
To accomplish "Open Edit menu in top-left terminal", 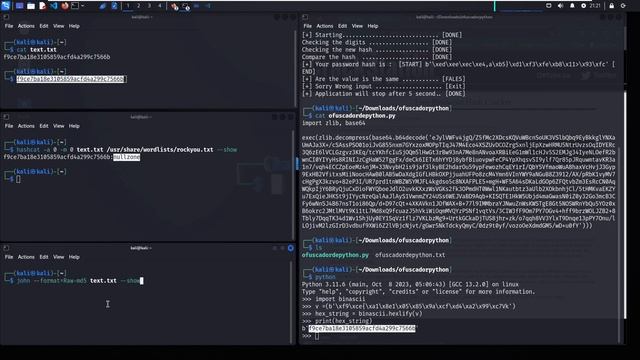I will pos(44,26).
